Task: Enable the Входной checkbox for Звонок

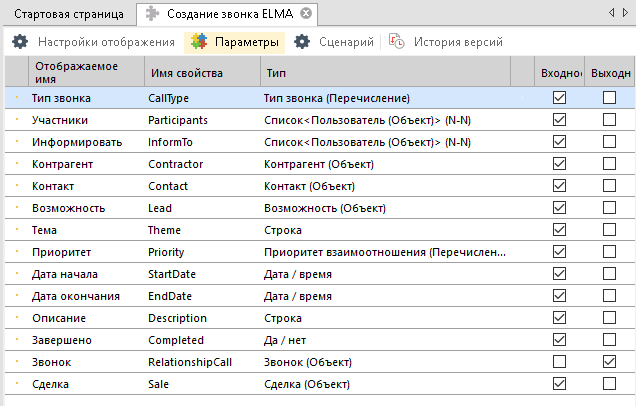Action: coord(559,361)
